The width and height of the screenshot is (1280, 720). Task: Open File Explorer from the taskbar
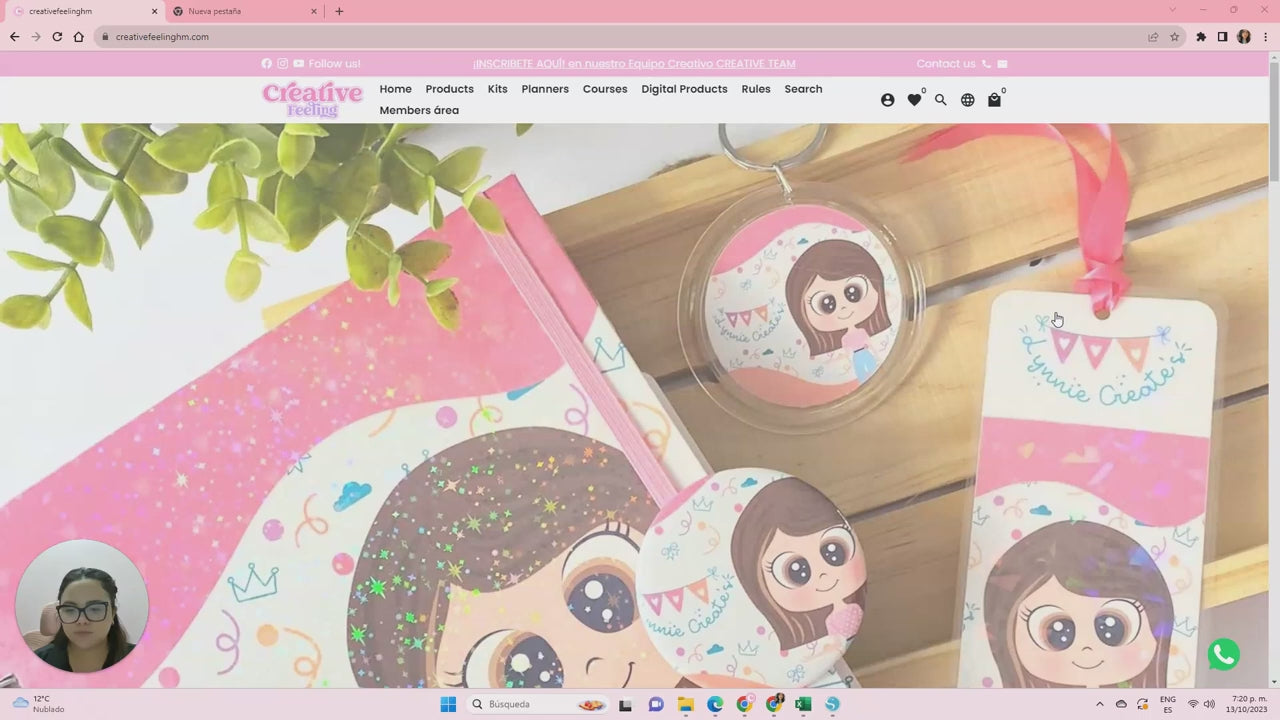click(686, 704)
